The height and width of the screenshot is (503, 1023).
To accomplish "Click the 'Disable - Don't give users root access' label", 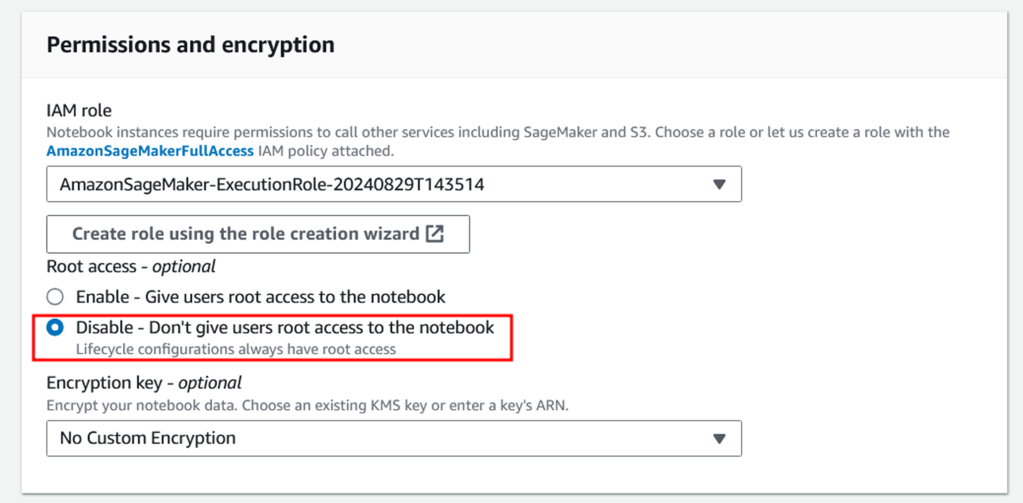I will point(285,328).
